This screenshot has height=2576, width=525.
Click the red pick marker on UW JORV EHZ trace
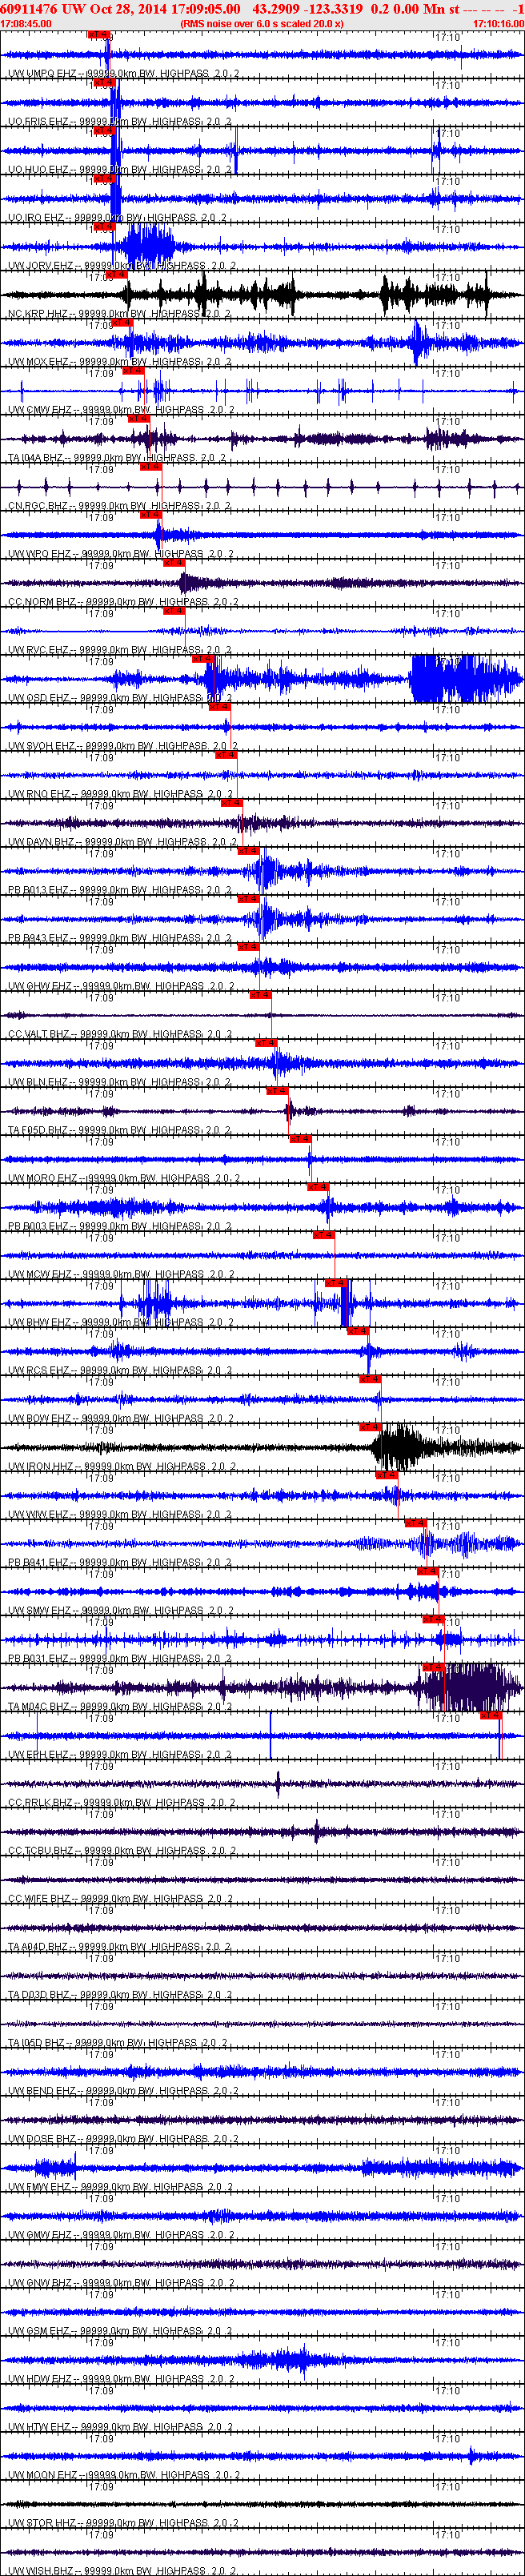coord(104,226)
